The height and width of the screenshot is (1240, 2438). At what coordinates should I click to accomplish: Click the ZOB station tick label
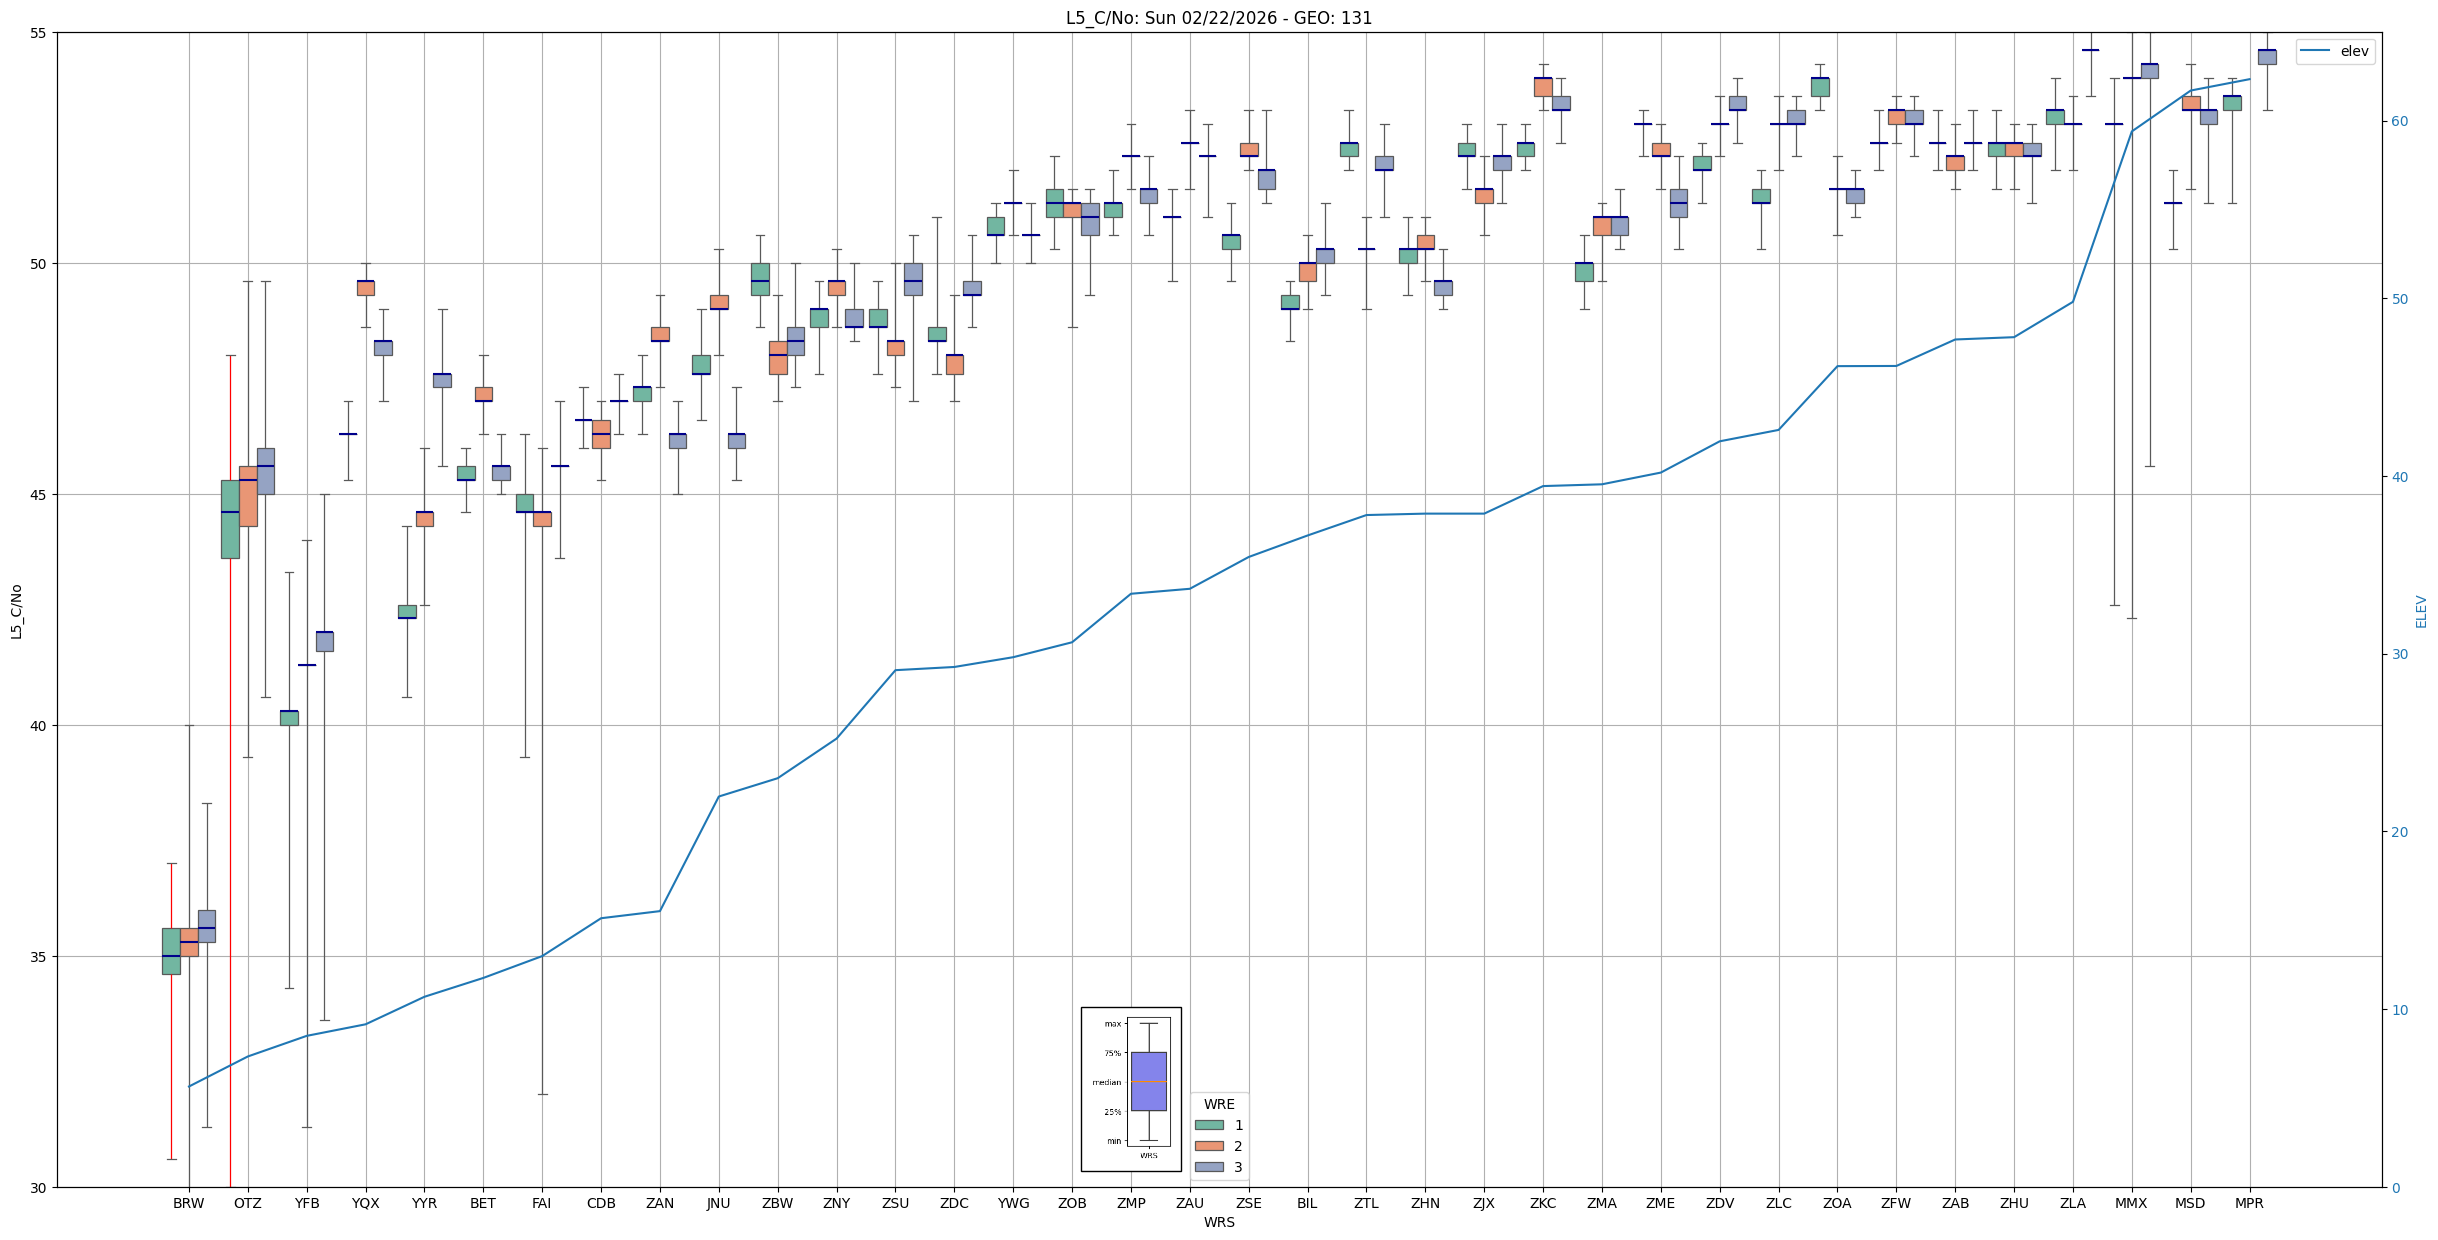point(1072,1203)
